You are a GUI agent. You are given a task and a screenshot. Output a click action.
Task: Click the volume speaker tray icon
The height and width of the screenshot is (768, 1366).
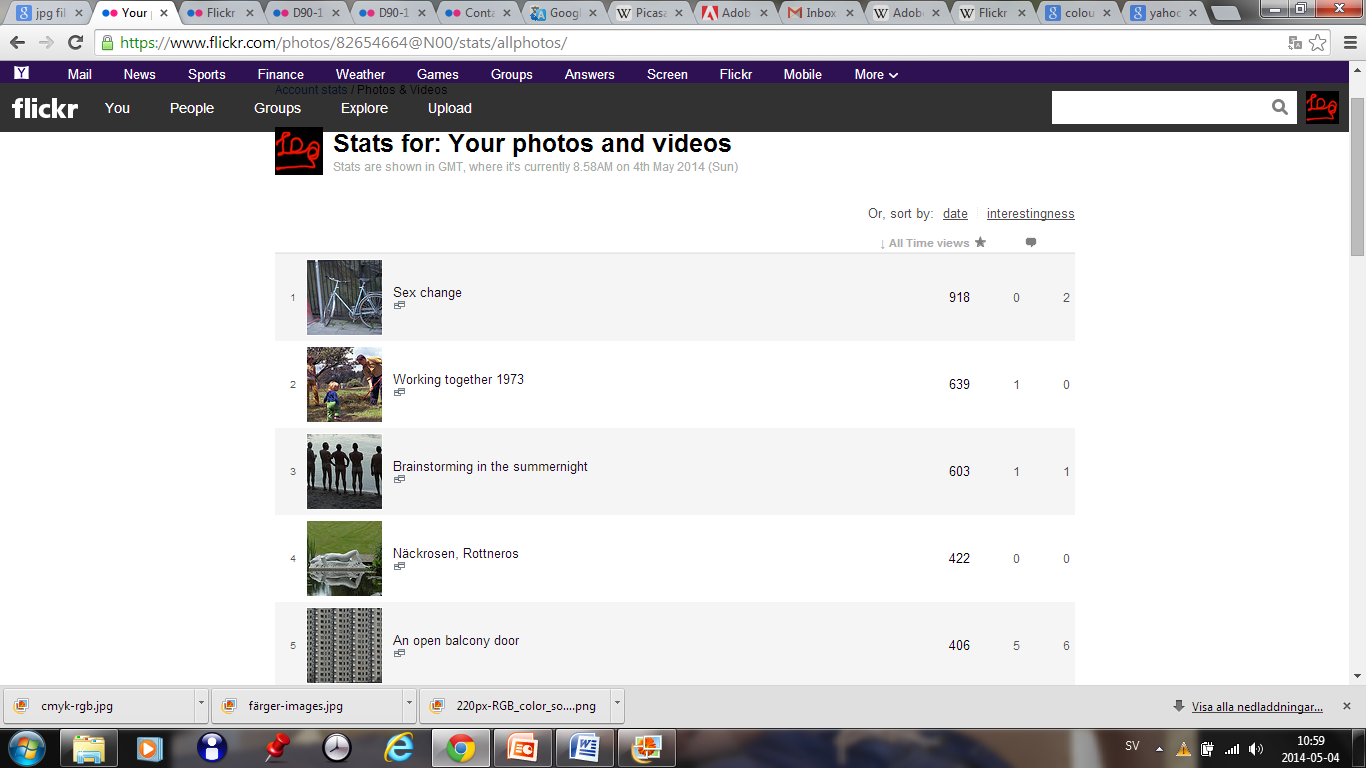pyautogui.click(x=1256, y=748)
